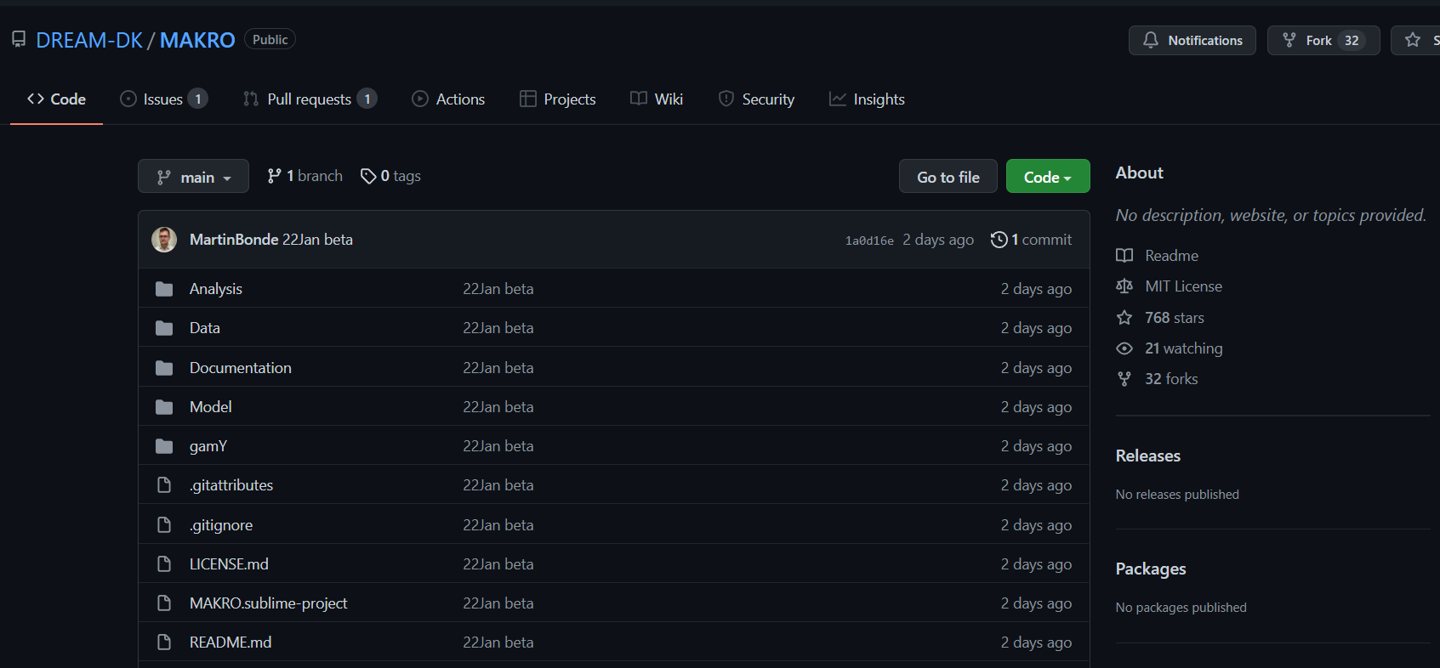Click the MIT License scale icon
1440x668 pixels.
[1125, 286]
